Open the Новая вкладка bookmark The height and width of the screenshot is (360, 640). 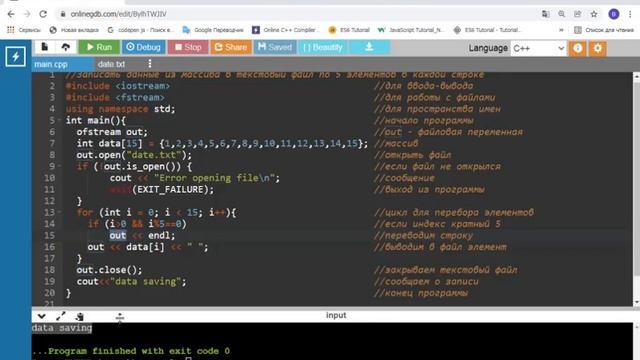tap(74, 30)
